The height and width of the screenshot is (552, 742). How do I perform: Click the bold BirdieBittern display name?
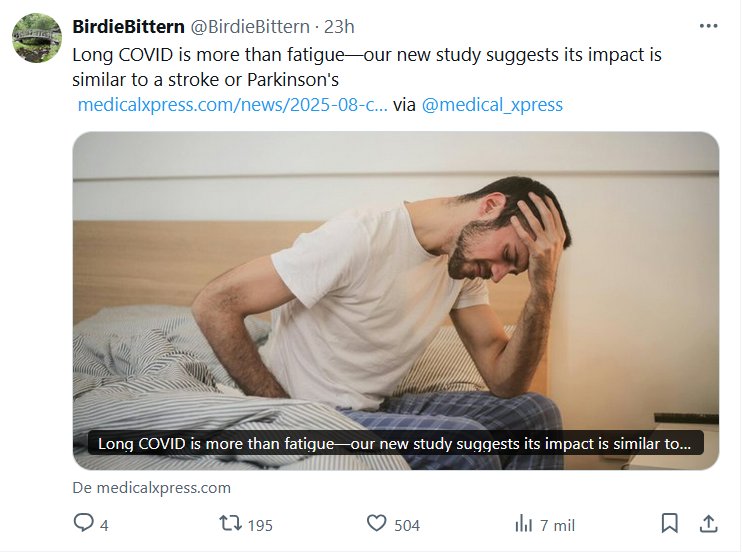click(128, 27)
